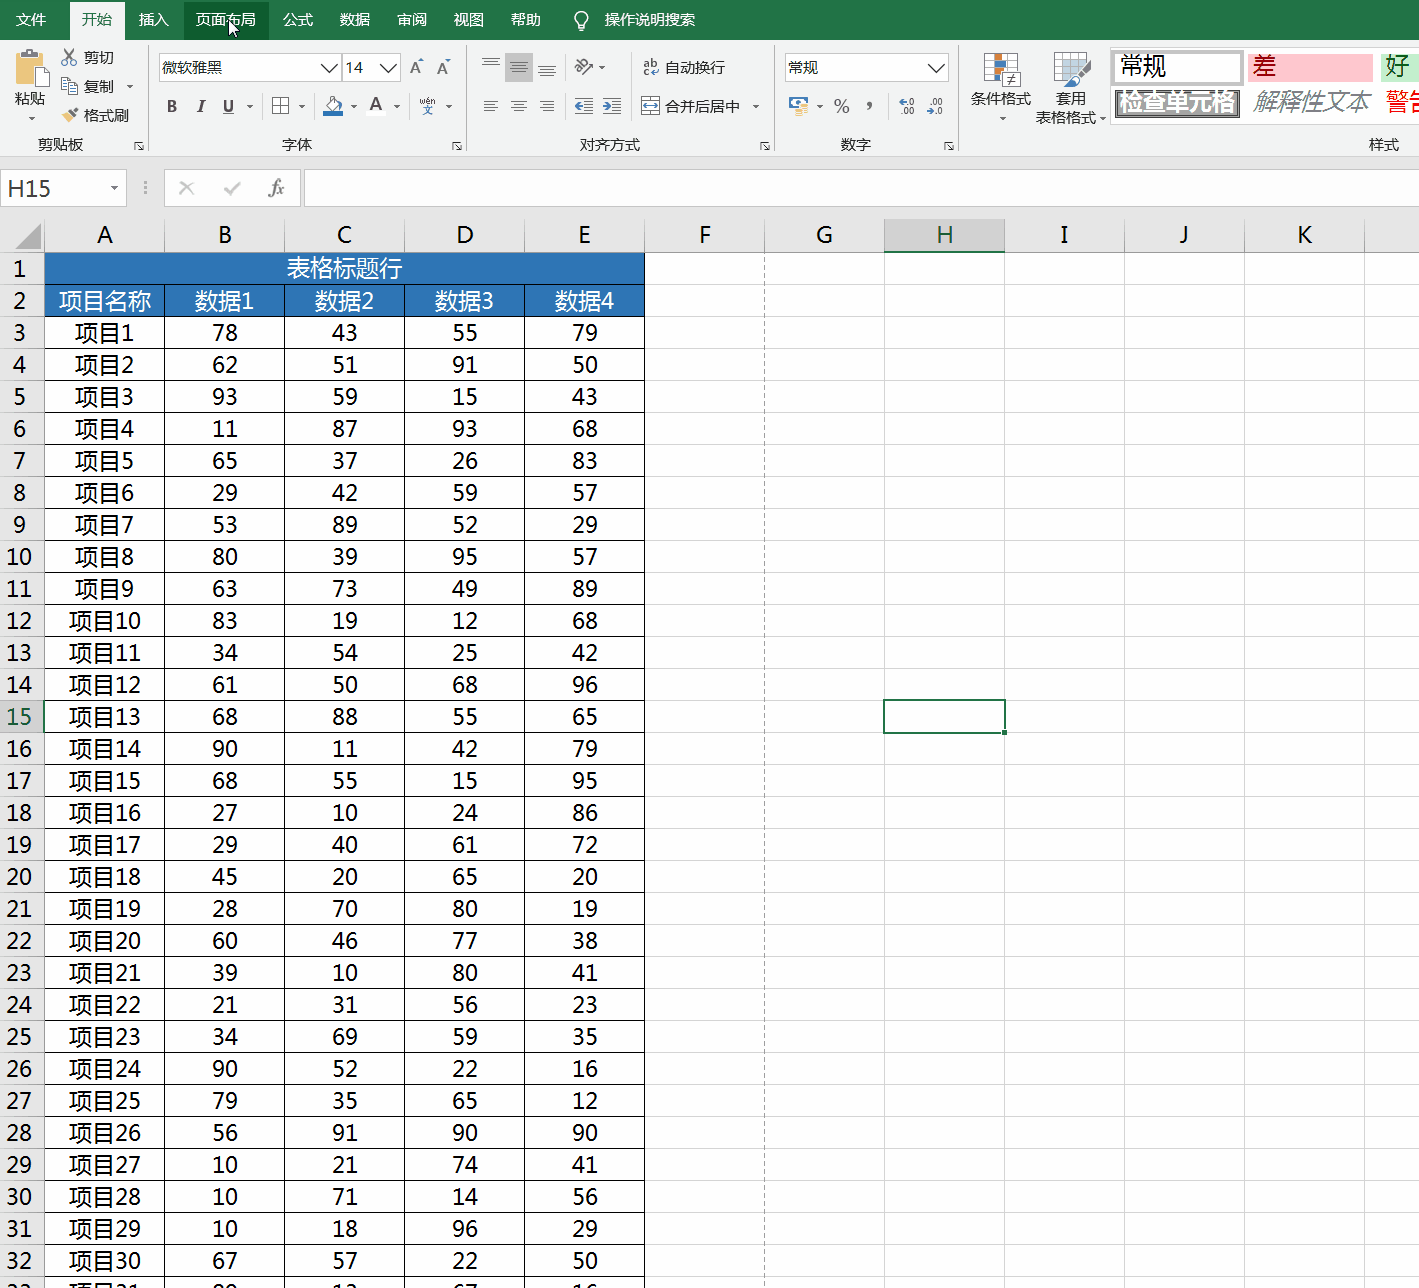Select cell containing 项目13
The width and height of the screenshot is (1419, 1288).
pos(104,716)
